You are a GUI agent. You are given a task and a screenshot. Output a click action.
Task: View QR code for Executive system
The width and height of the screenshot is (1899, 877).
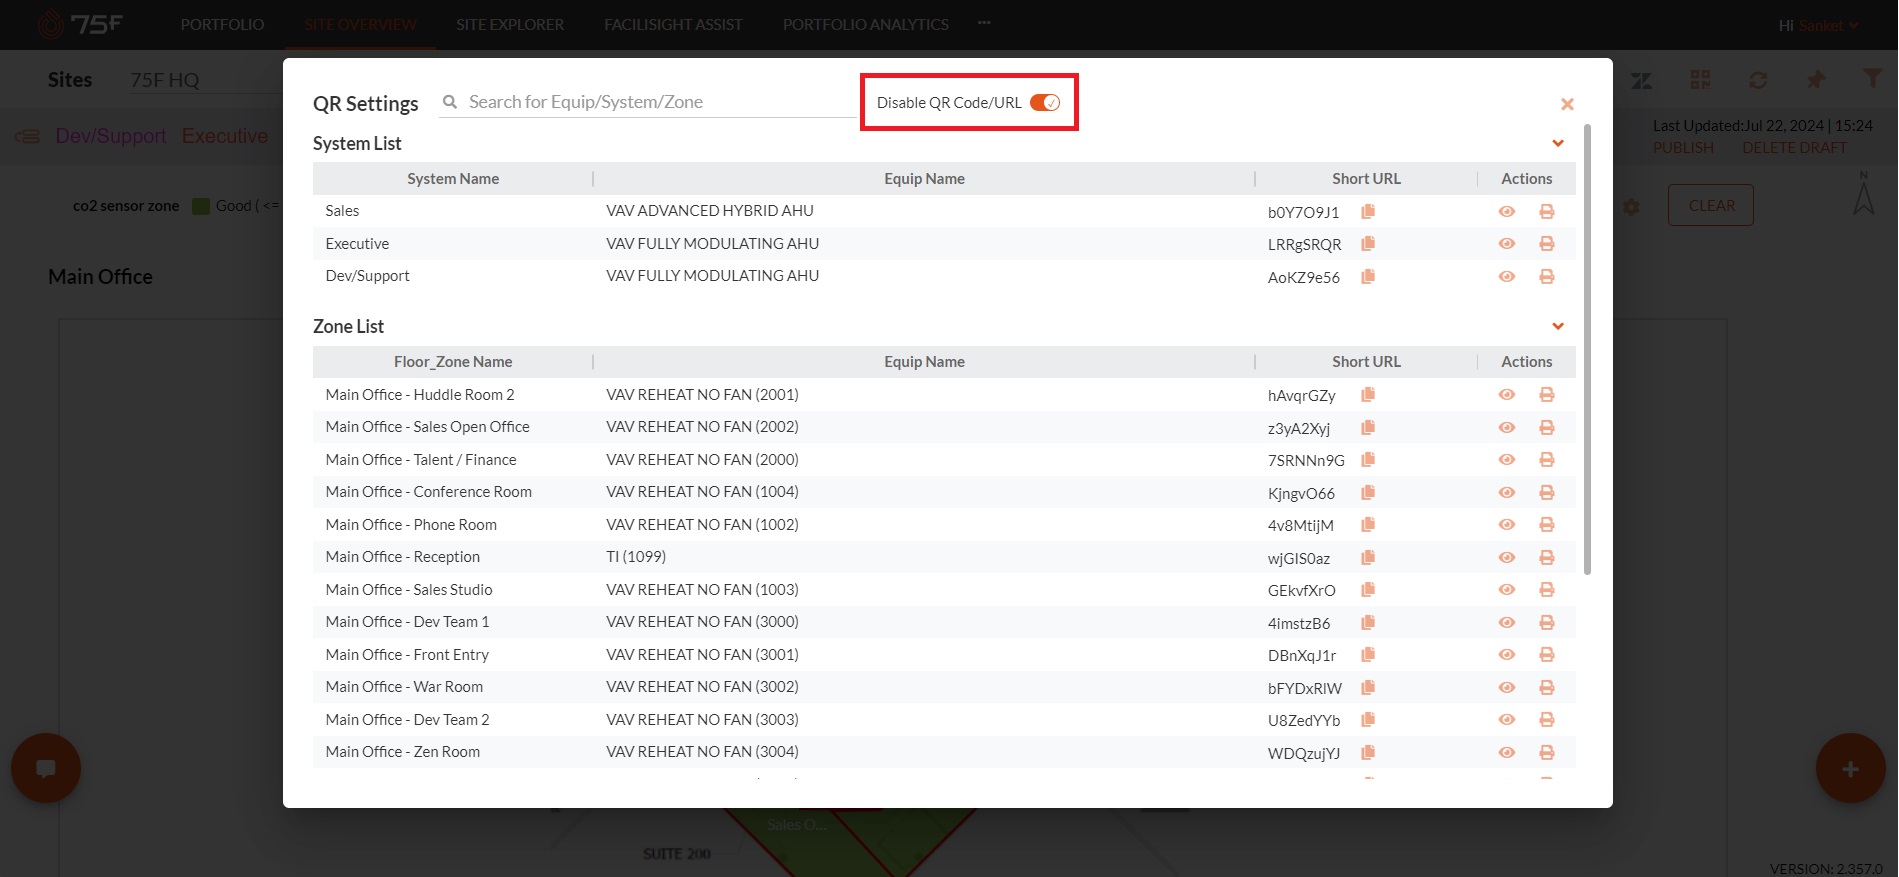pyautogui.click(x=1507, y=244)
